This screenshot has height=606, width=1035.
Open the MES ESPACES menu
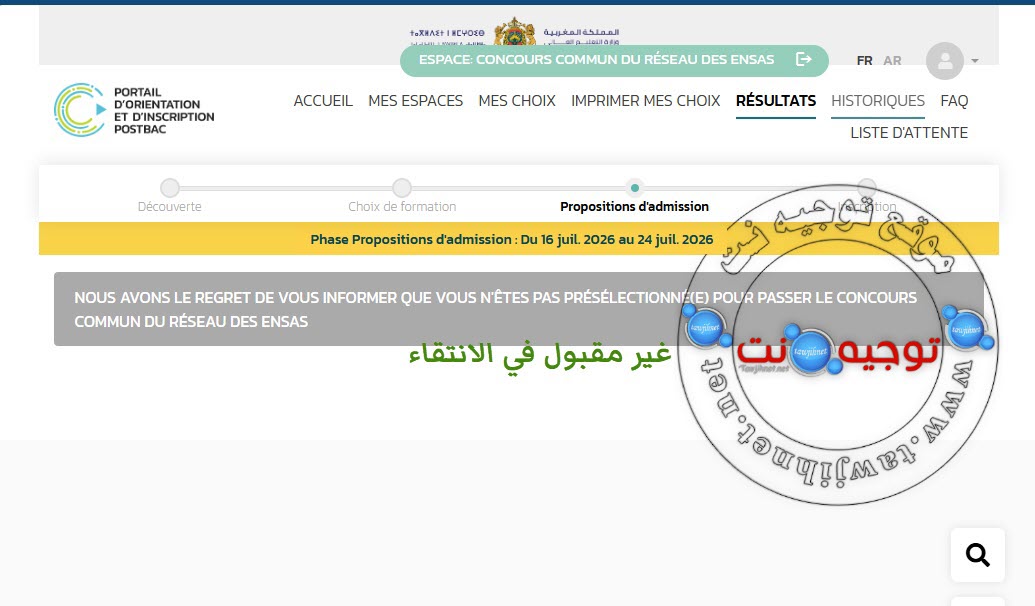tap(415, 101)
